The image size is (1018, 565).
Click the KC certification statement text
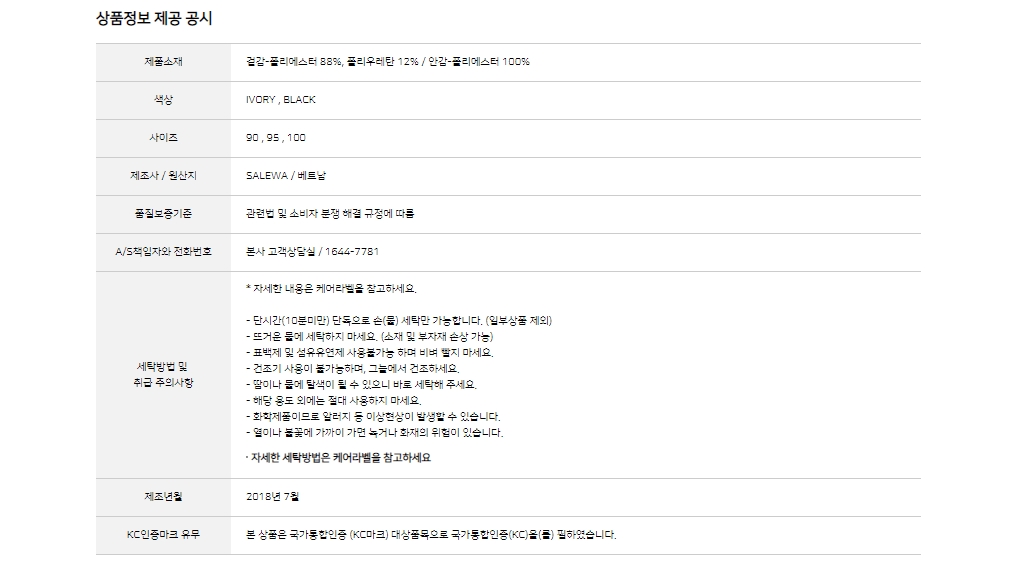(431, 535)
